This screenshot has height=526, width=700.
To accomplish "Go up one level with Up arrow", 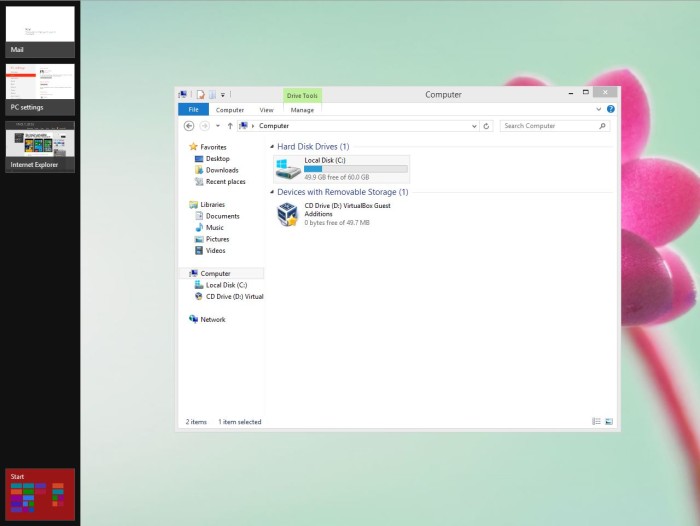I will tap(230, 126).
